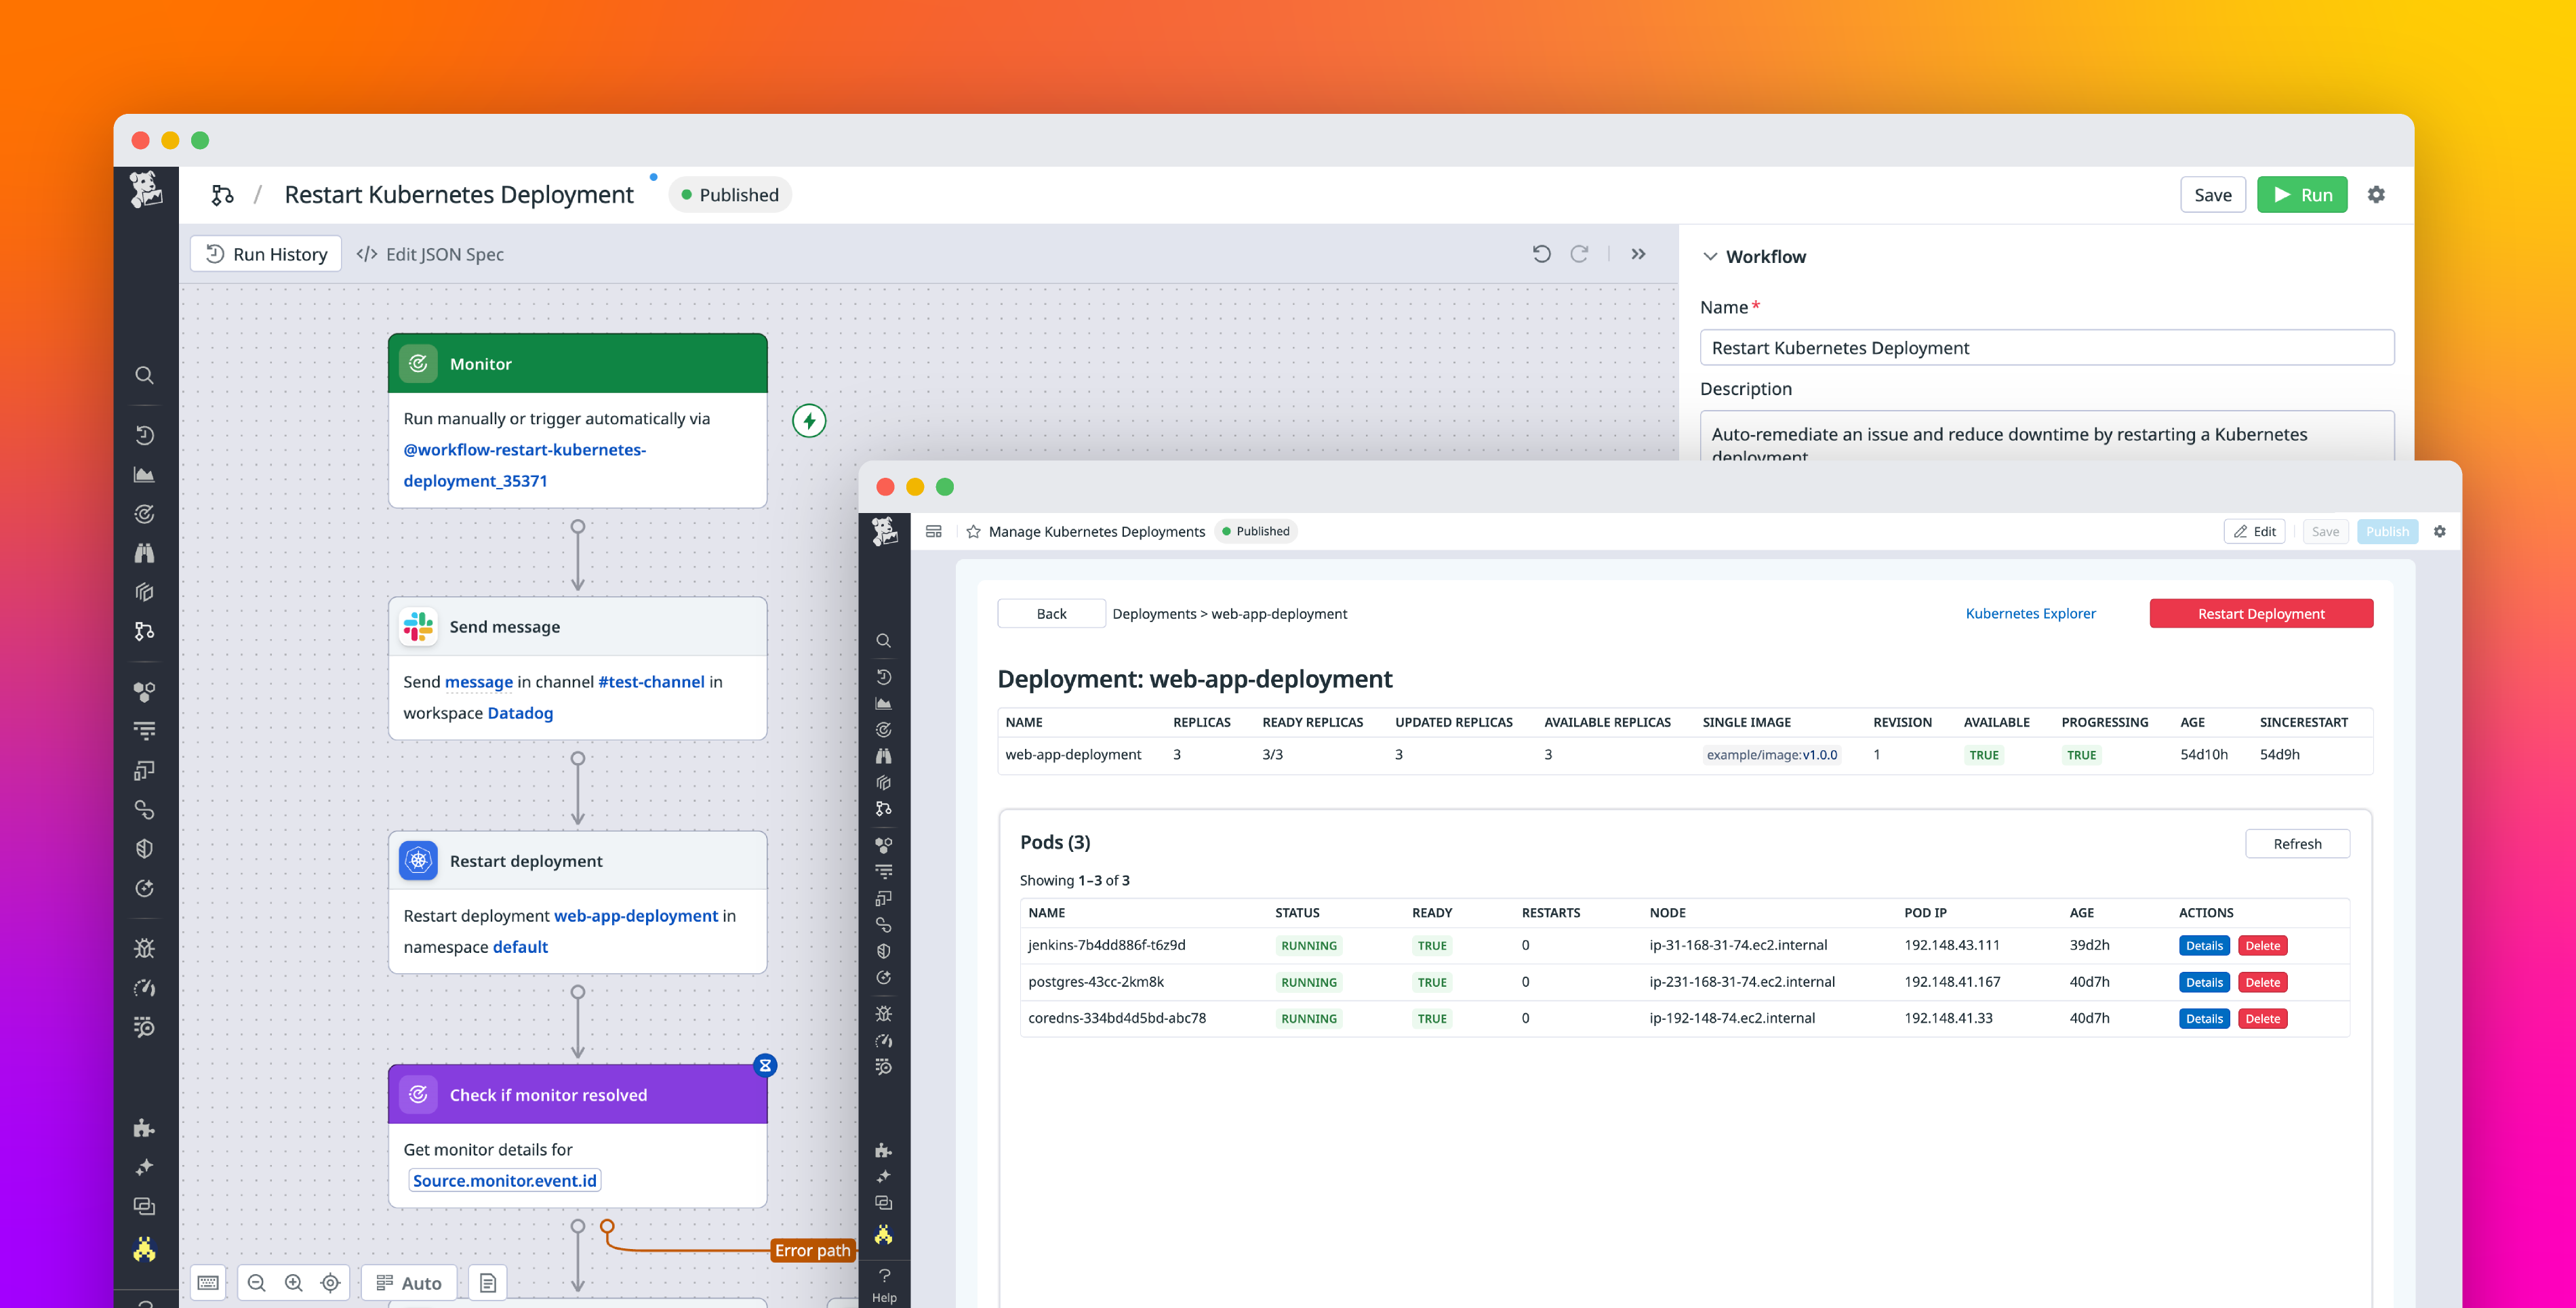The height and width of the screenshot is (1308, 2576).
Task: Open the Kubernetes Explorer link
Action: (2030, 613)
